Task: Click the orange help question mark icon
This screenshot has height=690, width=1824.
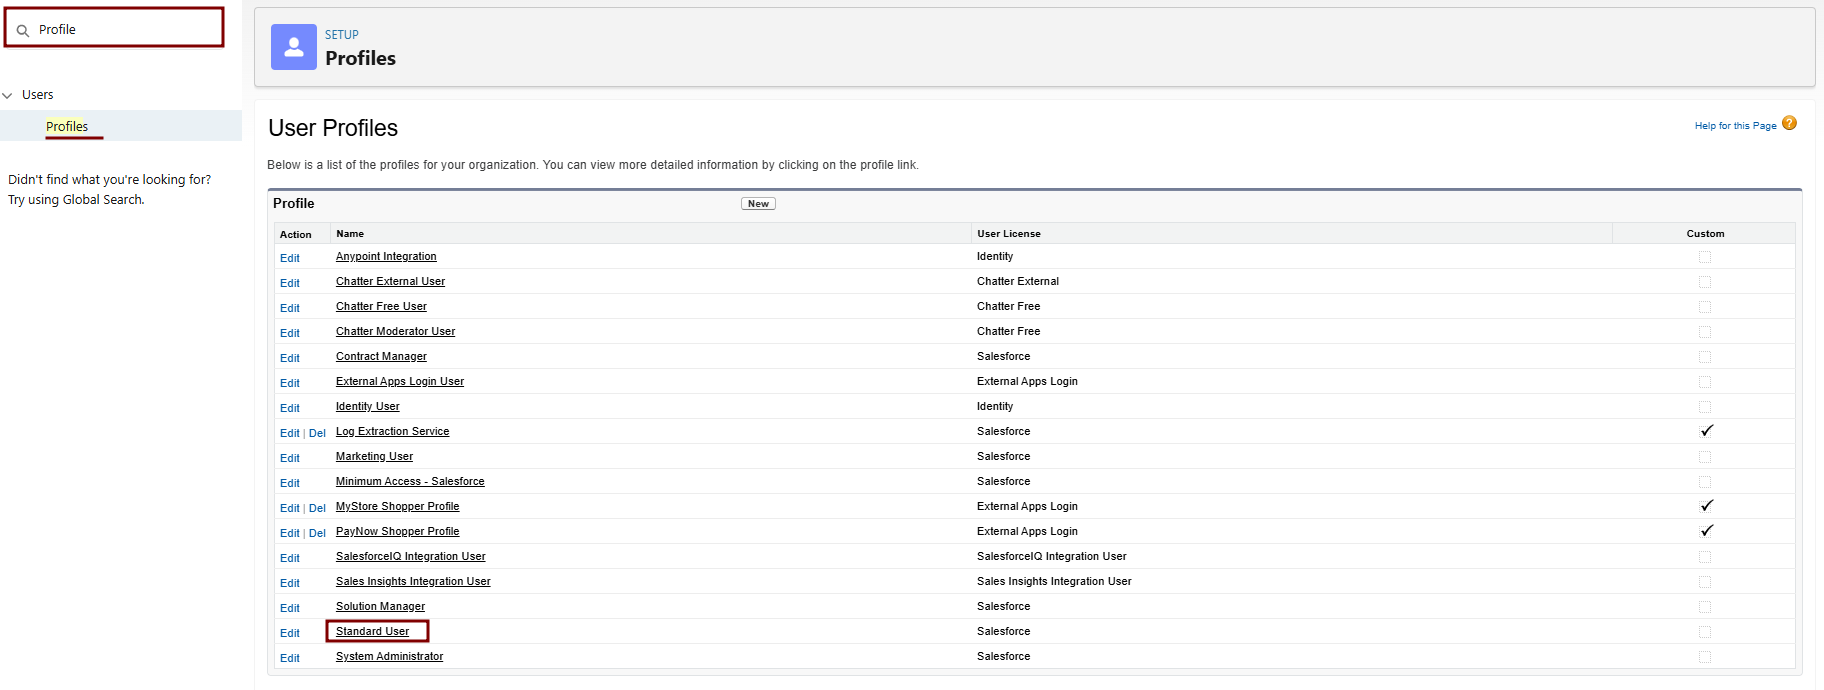Action: (x=1789, y=124)
